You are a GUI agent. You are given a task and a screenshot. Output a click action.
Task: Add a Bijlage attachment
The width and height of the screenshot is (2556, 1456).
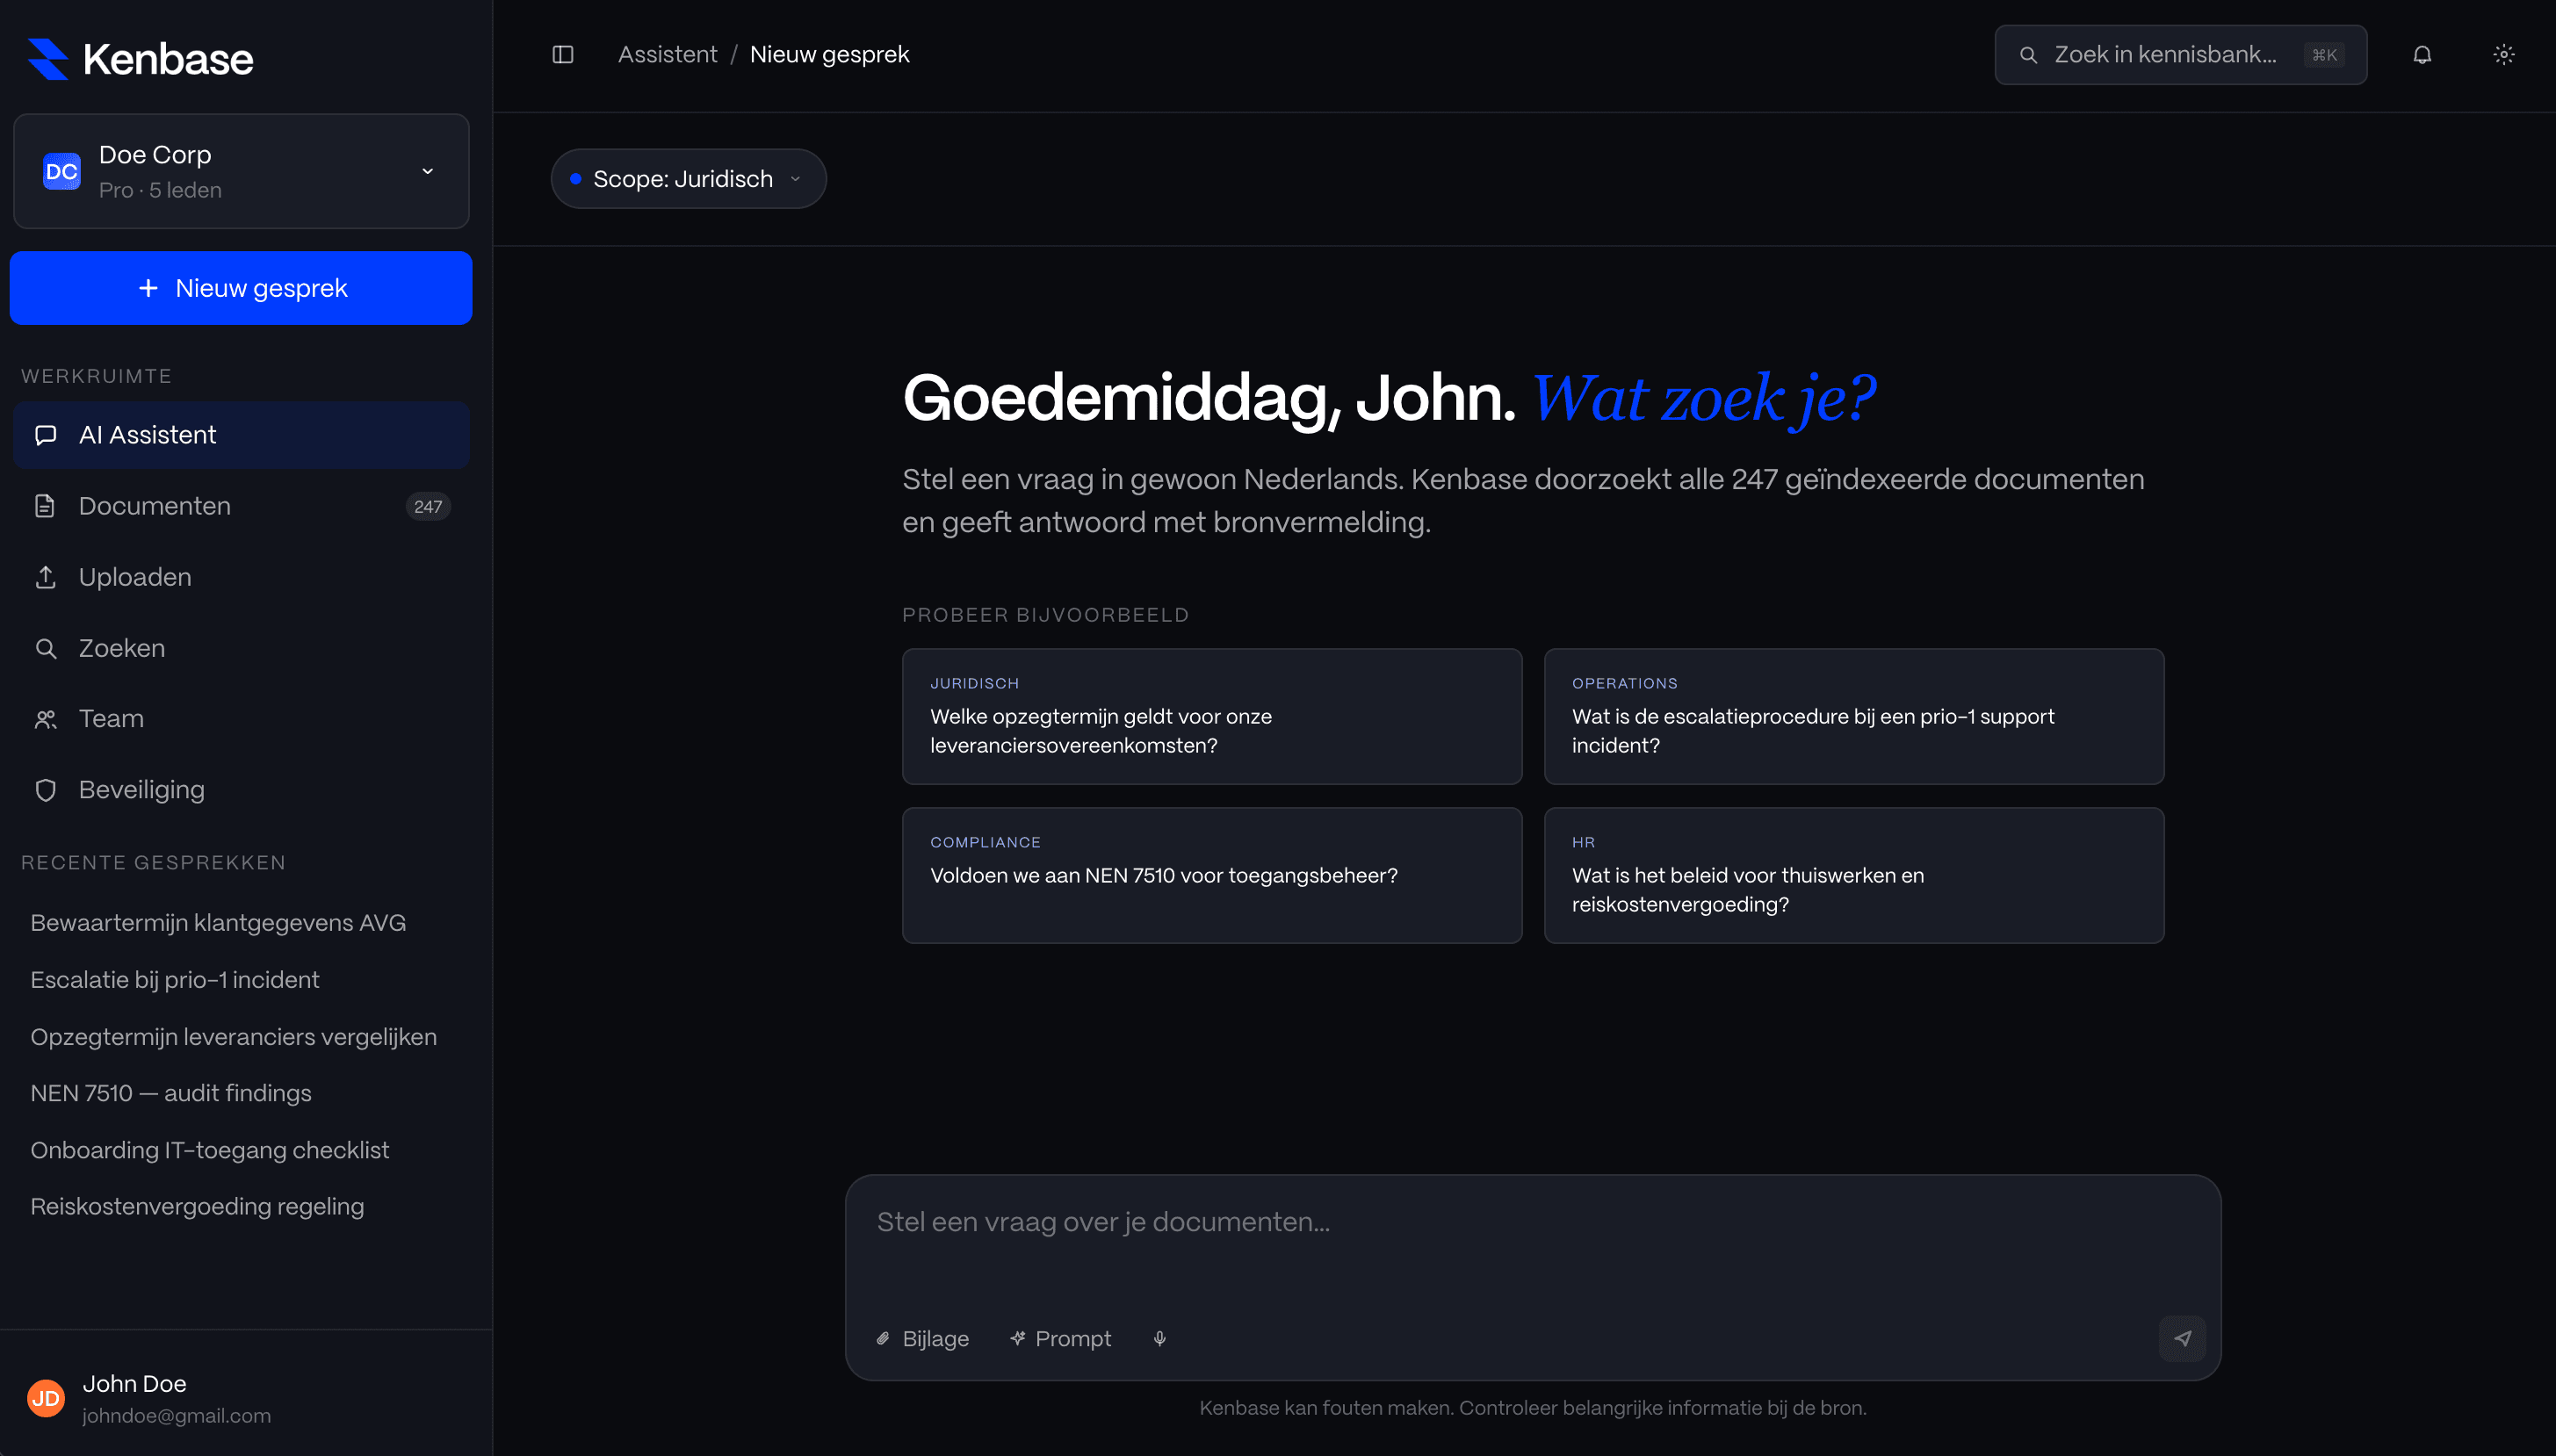tap(922, 1338)
